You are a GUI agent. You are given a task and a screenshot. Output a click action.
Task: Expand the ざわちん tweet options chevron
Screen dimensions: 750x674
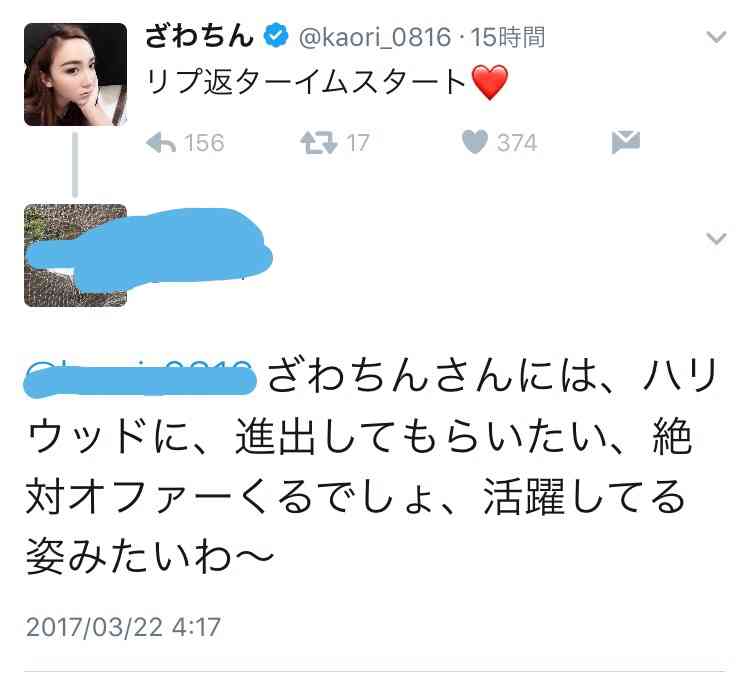[x=716, y=36]
